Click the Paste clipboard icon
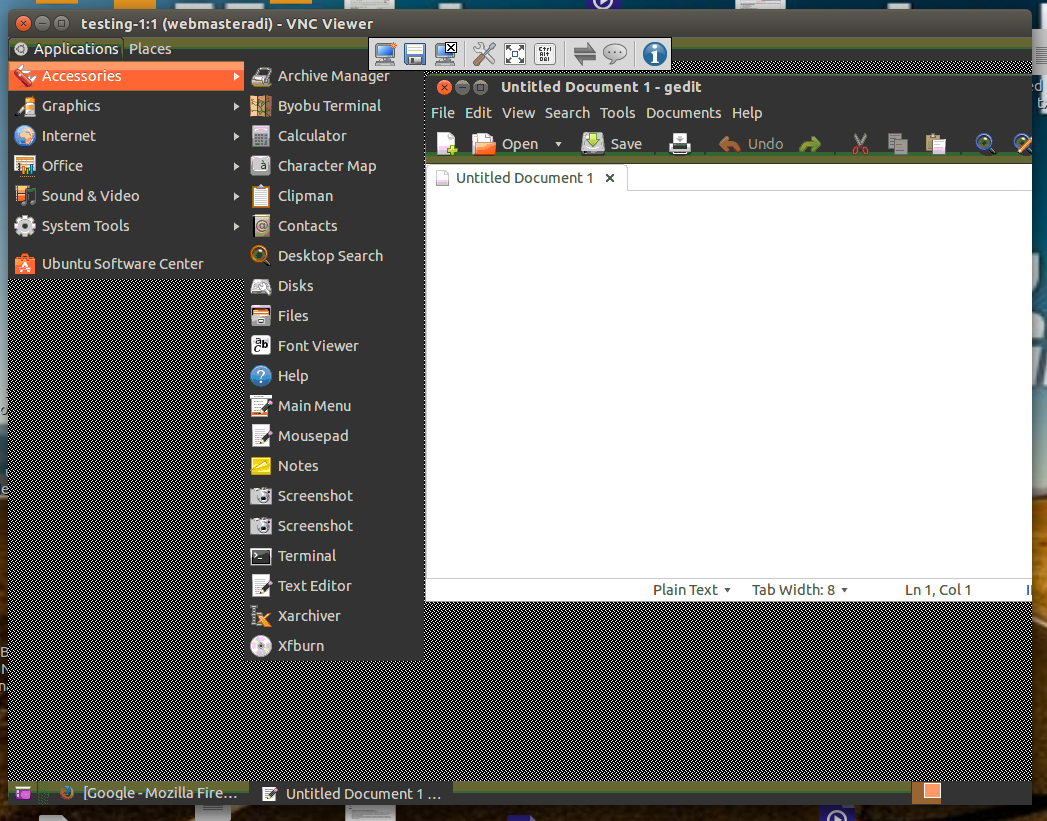The width and height of the screenshot is (1047, 821). pos(935,144)
